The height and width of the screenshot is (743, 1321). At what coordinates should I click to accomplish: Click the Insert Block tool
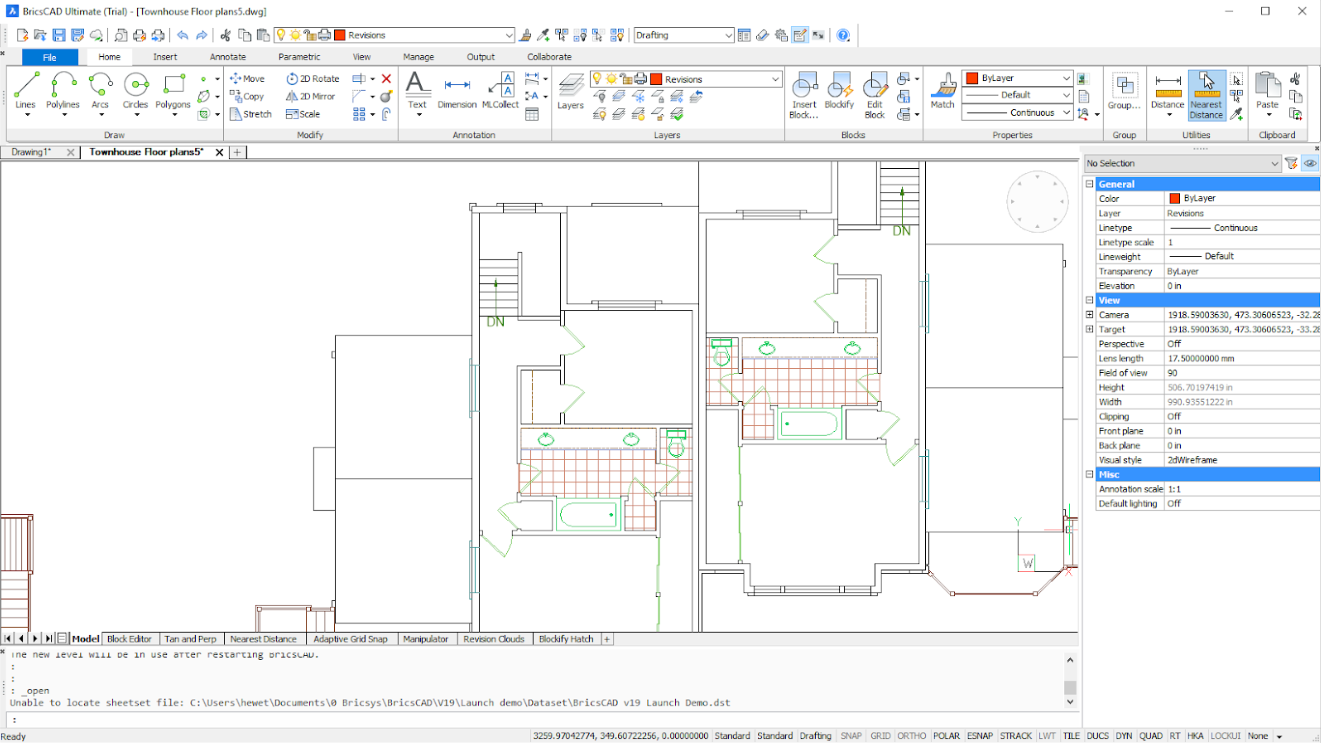(x=804, y=95)
